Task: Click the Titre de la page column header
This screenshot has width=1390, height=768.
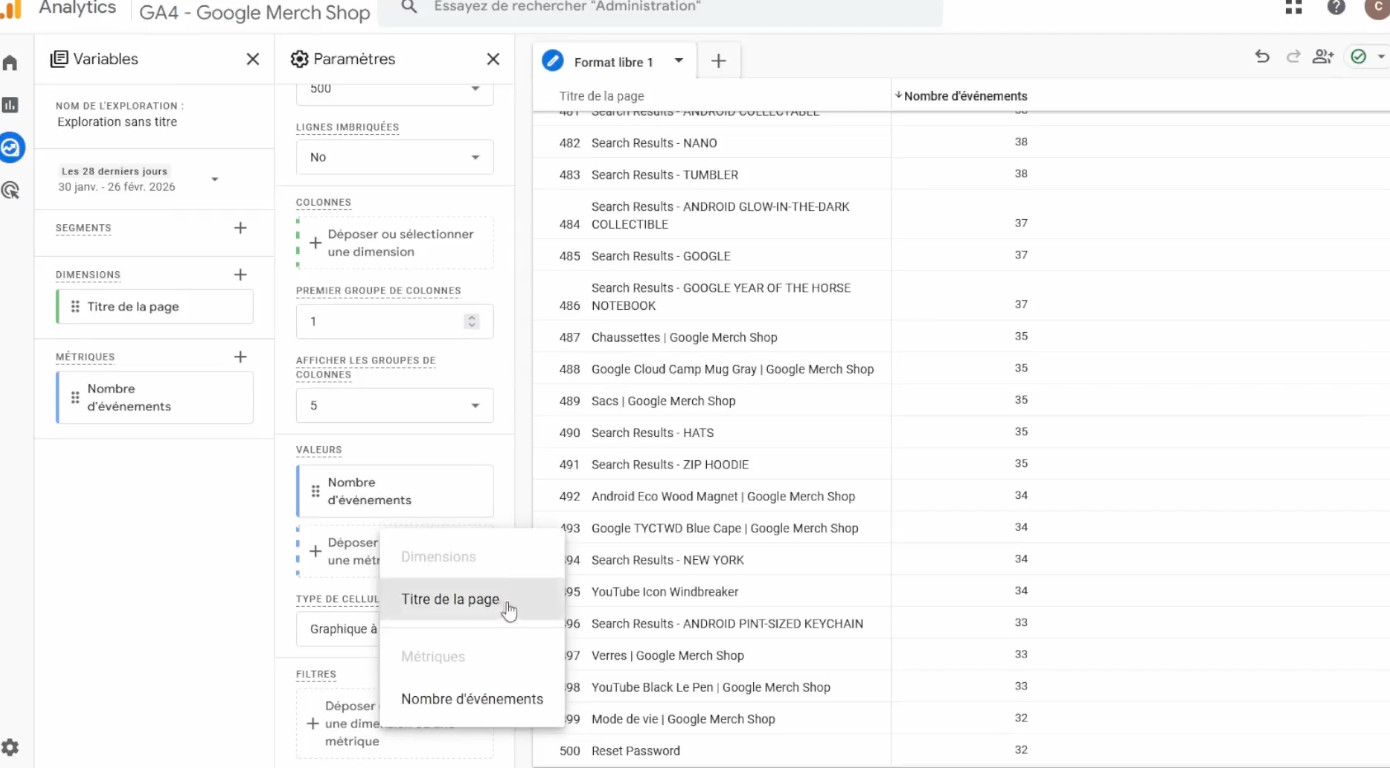Action: coord(601,96)
